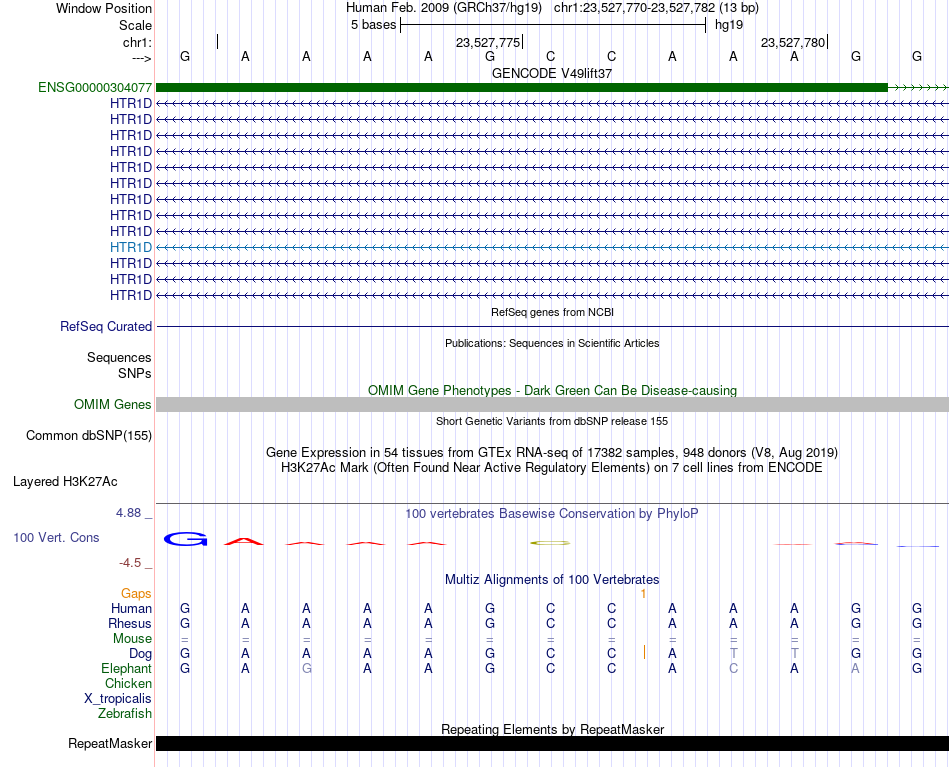Click the 5 bases scale text

coord(373,25)
